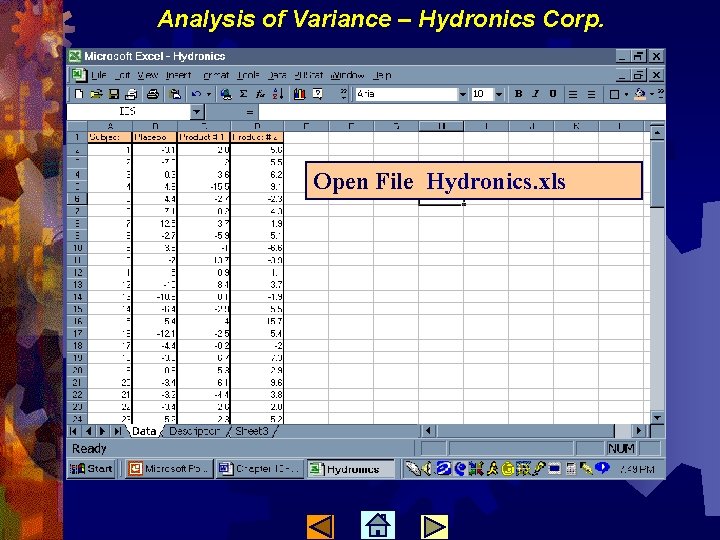Open the Borders dropdown arrow
Screen dimensions: 720x540
click(x=626, y=95)
